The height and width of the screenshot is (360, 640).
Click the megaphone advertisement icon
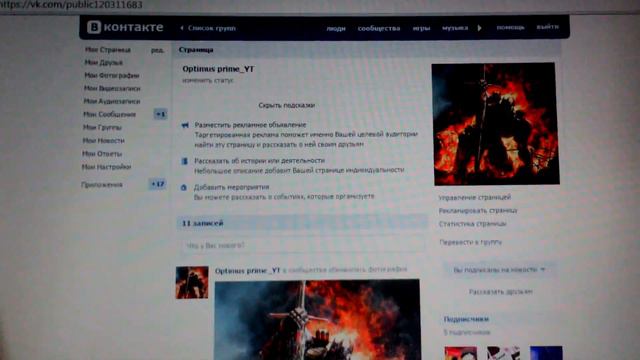185,125
